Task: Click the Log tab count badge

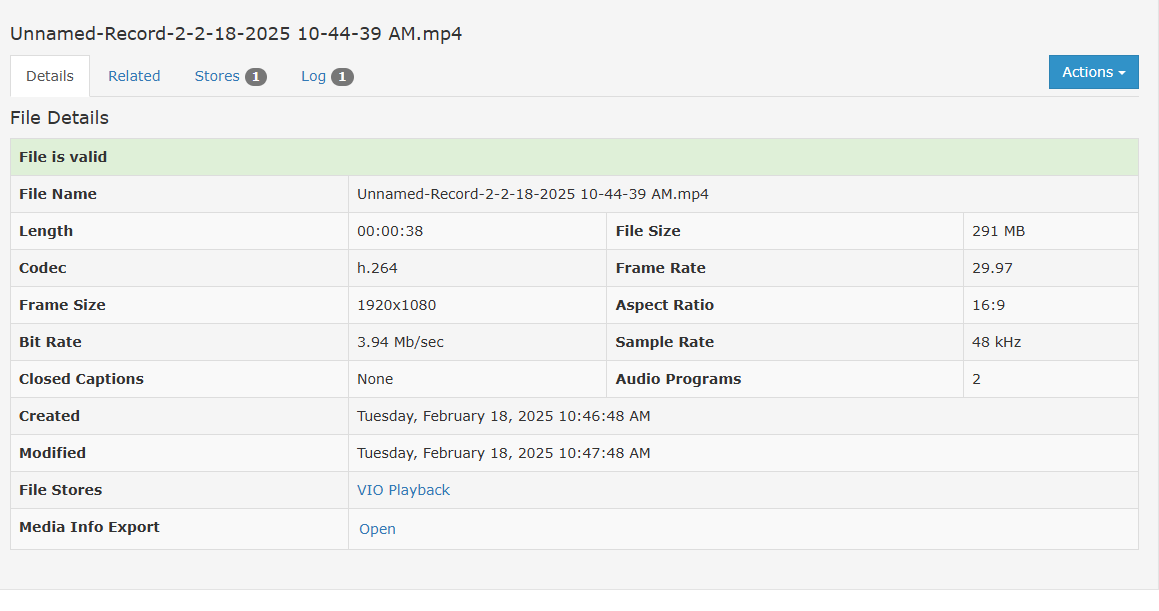Action: tap(341, 75)
